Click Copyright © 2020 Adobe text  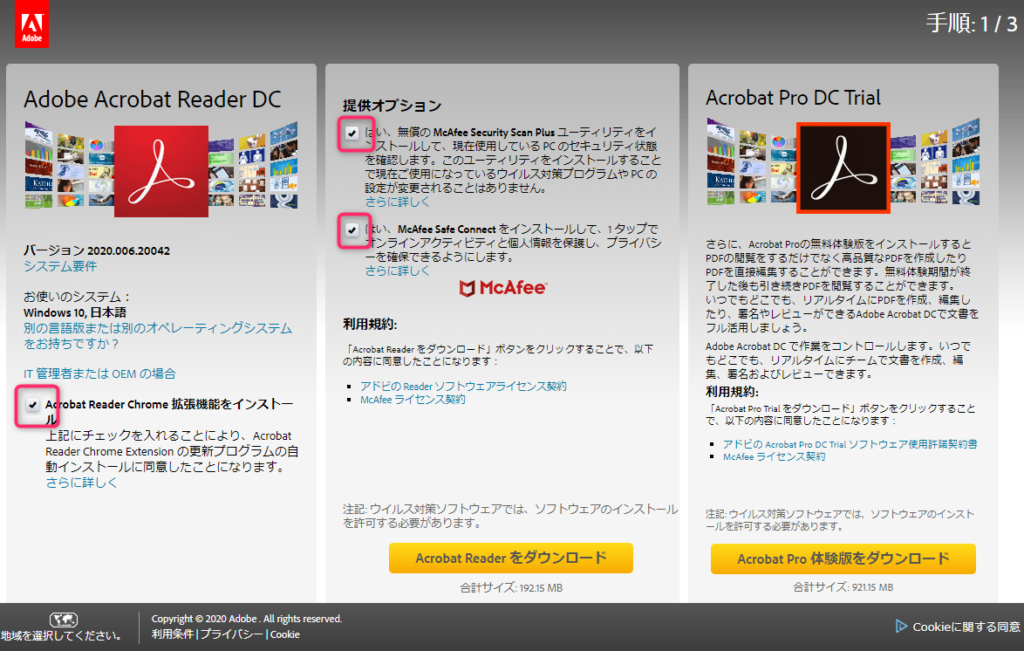(247, 618)
